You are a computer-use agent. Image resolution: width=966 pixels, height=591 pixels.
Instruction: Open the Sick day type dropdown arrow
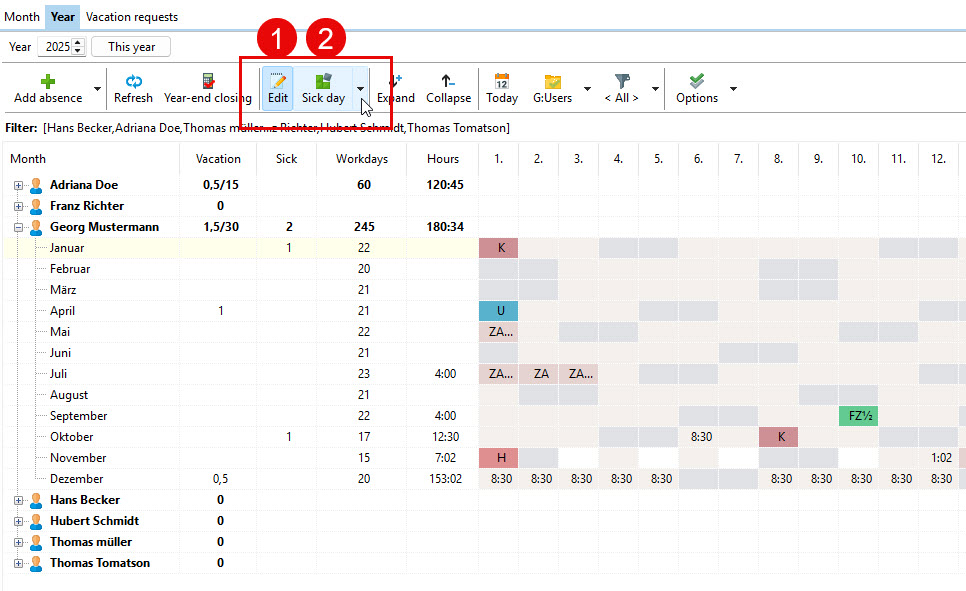click(361, 89)
